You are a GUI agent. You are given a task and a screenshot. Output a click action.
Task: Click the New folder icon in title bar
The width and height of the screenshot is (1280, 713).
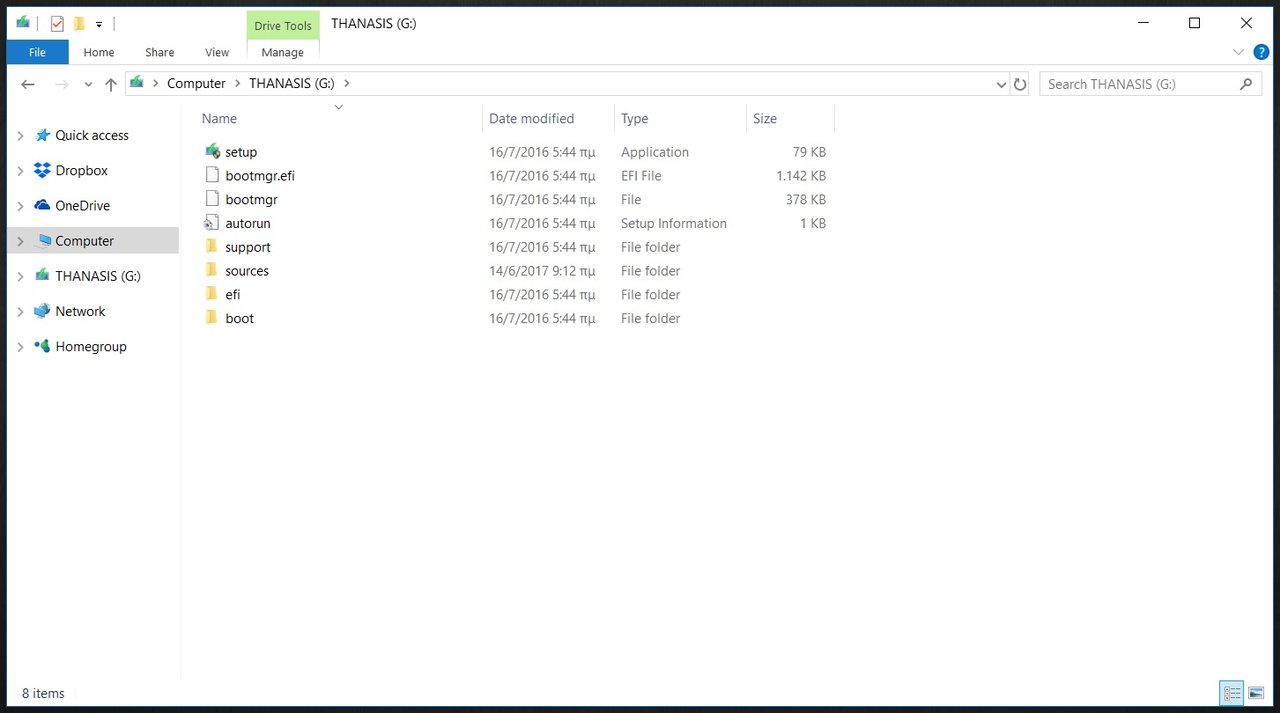(79, 23)
